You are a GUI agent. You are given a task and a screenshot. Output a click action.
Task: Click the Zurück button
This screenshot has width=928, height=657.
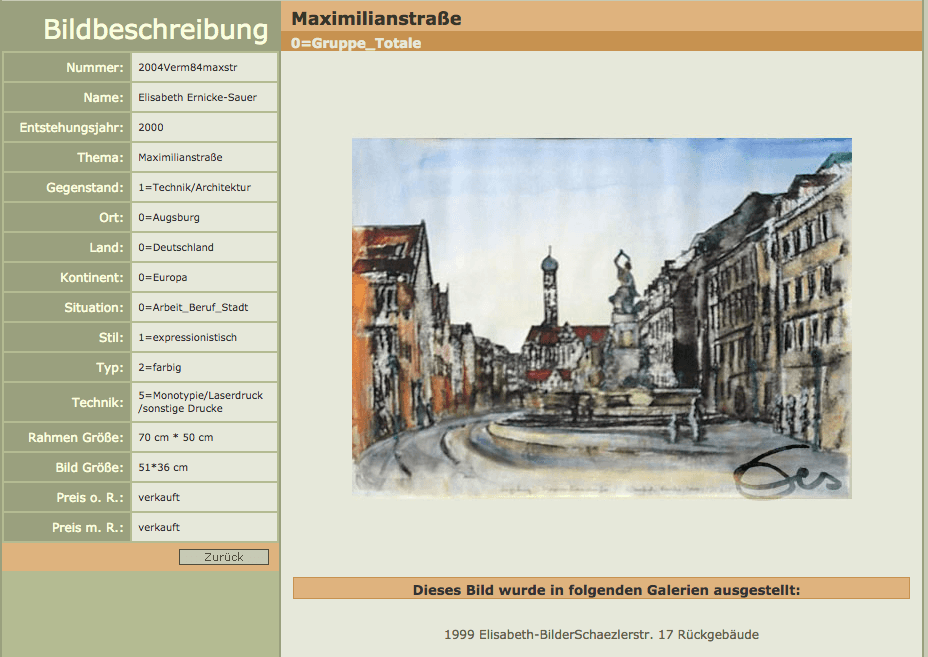click(224, 557)
